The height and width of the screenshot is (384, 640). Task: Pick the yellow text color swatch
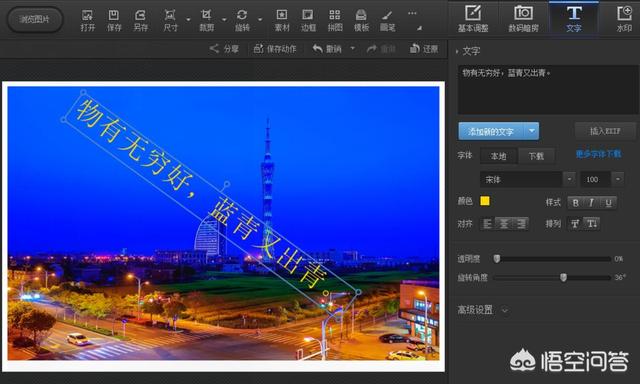click(x=485, y=201)
